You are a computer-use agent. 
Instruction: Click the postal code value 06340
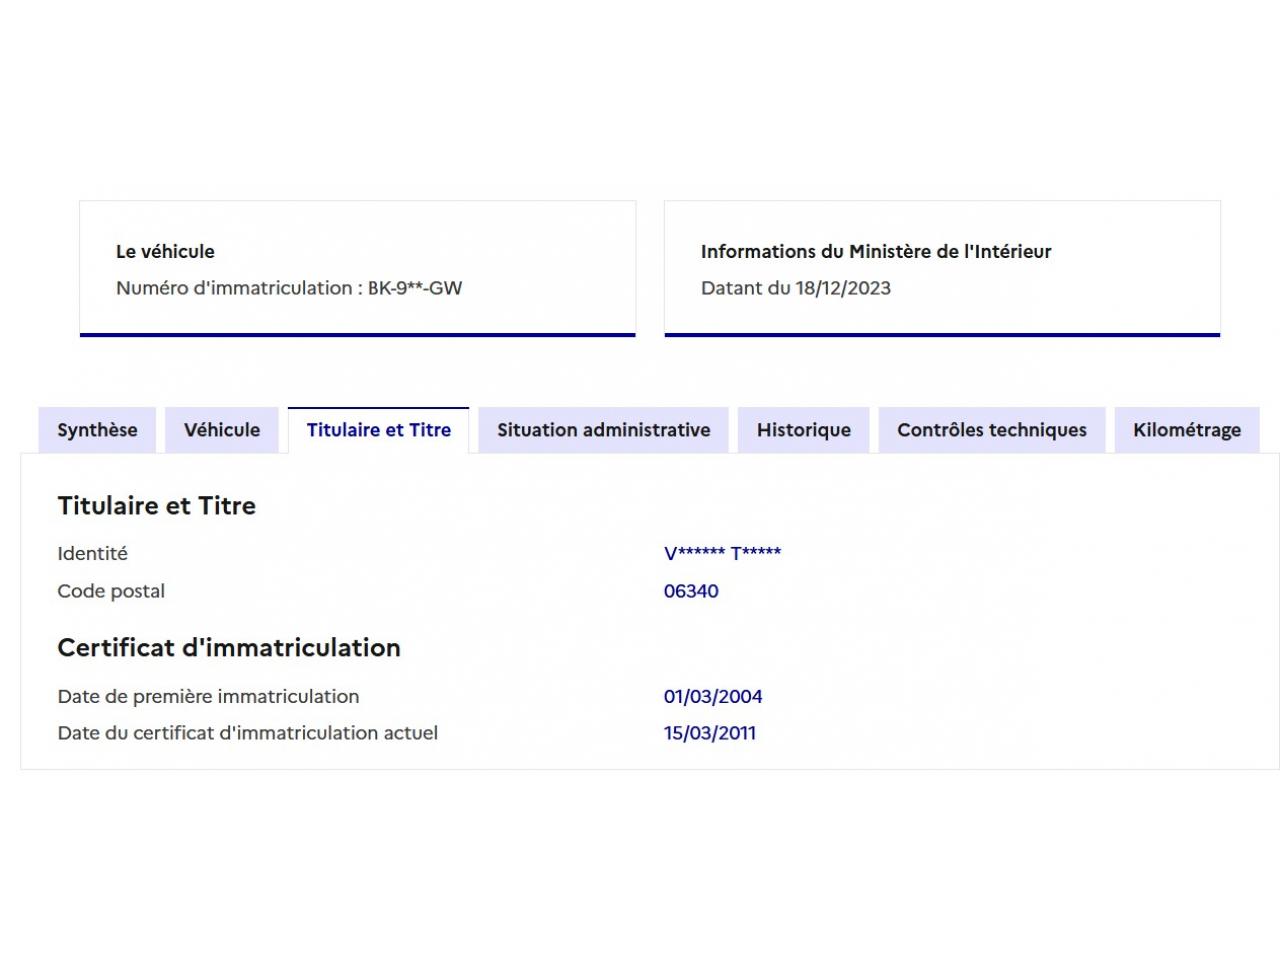point(691,591)
